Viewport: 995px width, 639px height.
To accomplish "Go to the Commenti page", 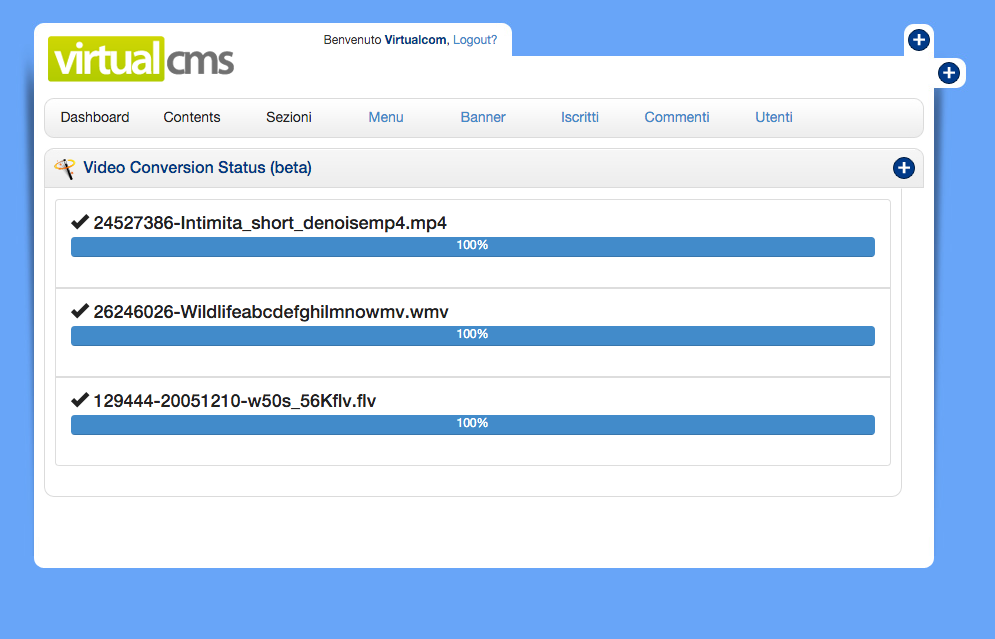I will tap(677, 117).
